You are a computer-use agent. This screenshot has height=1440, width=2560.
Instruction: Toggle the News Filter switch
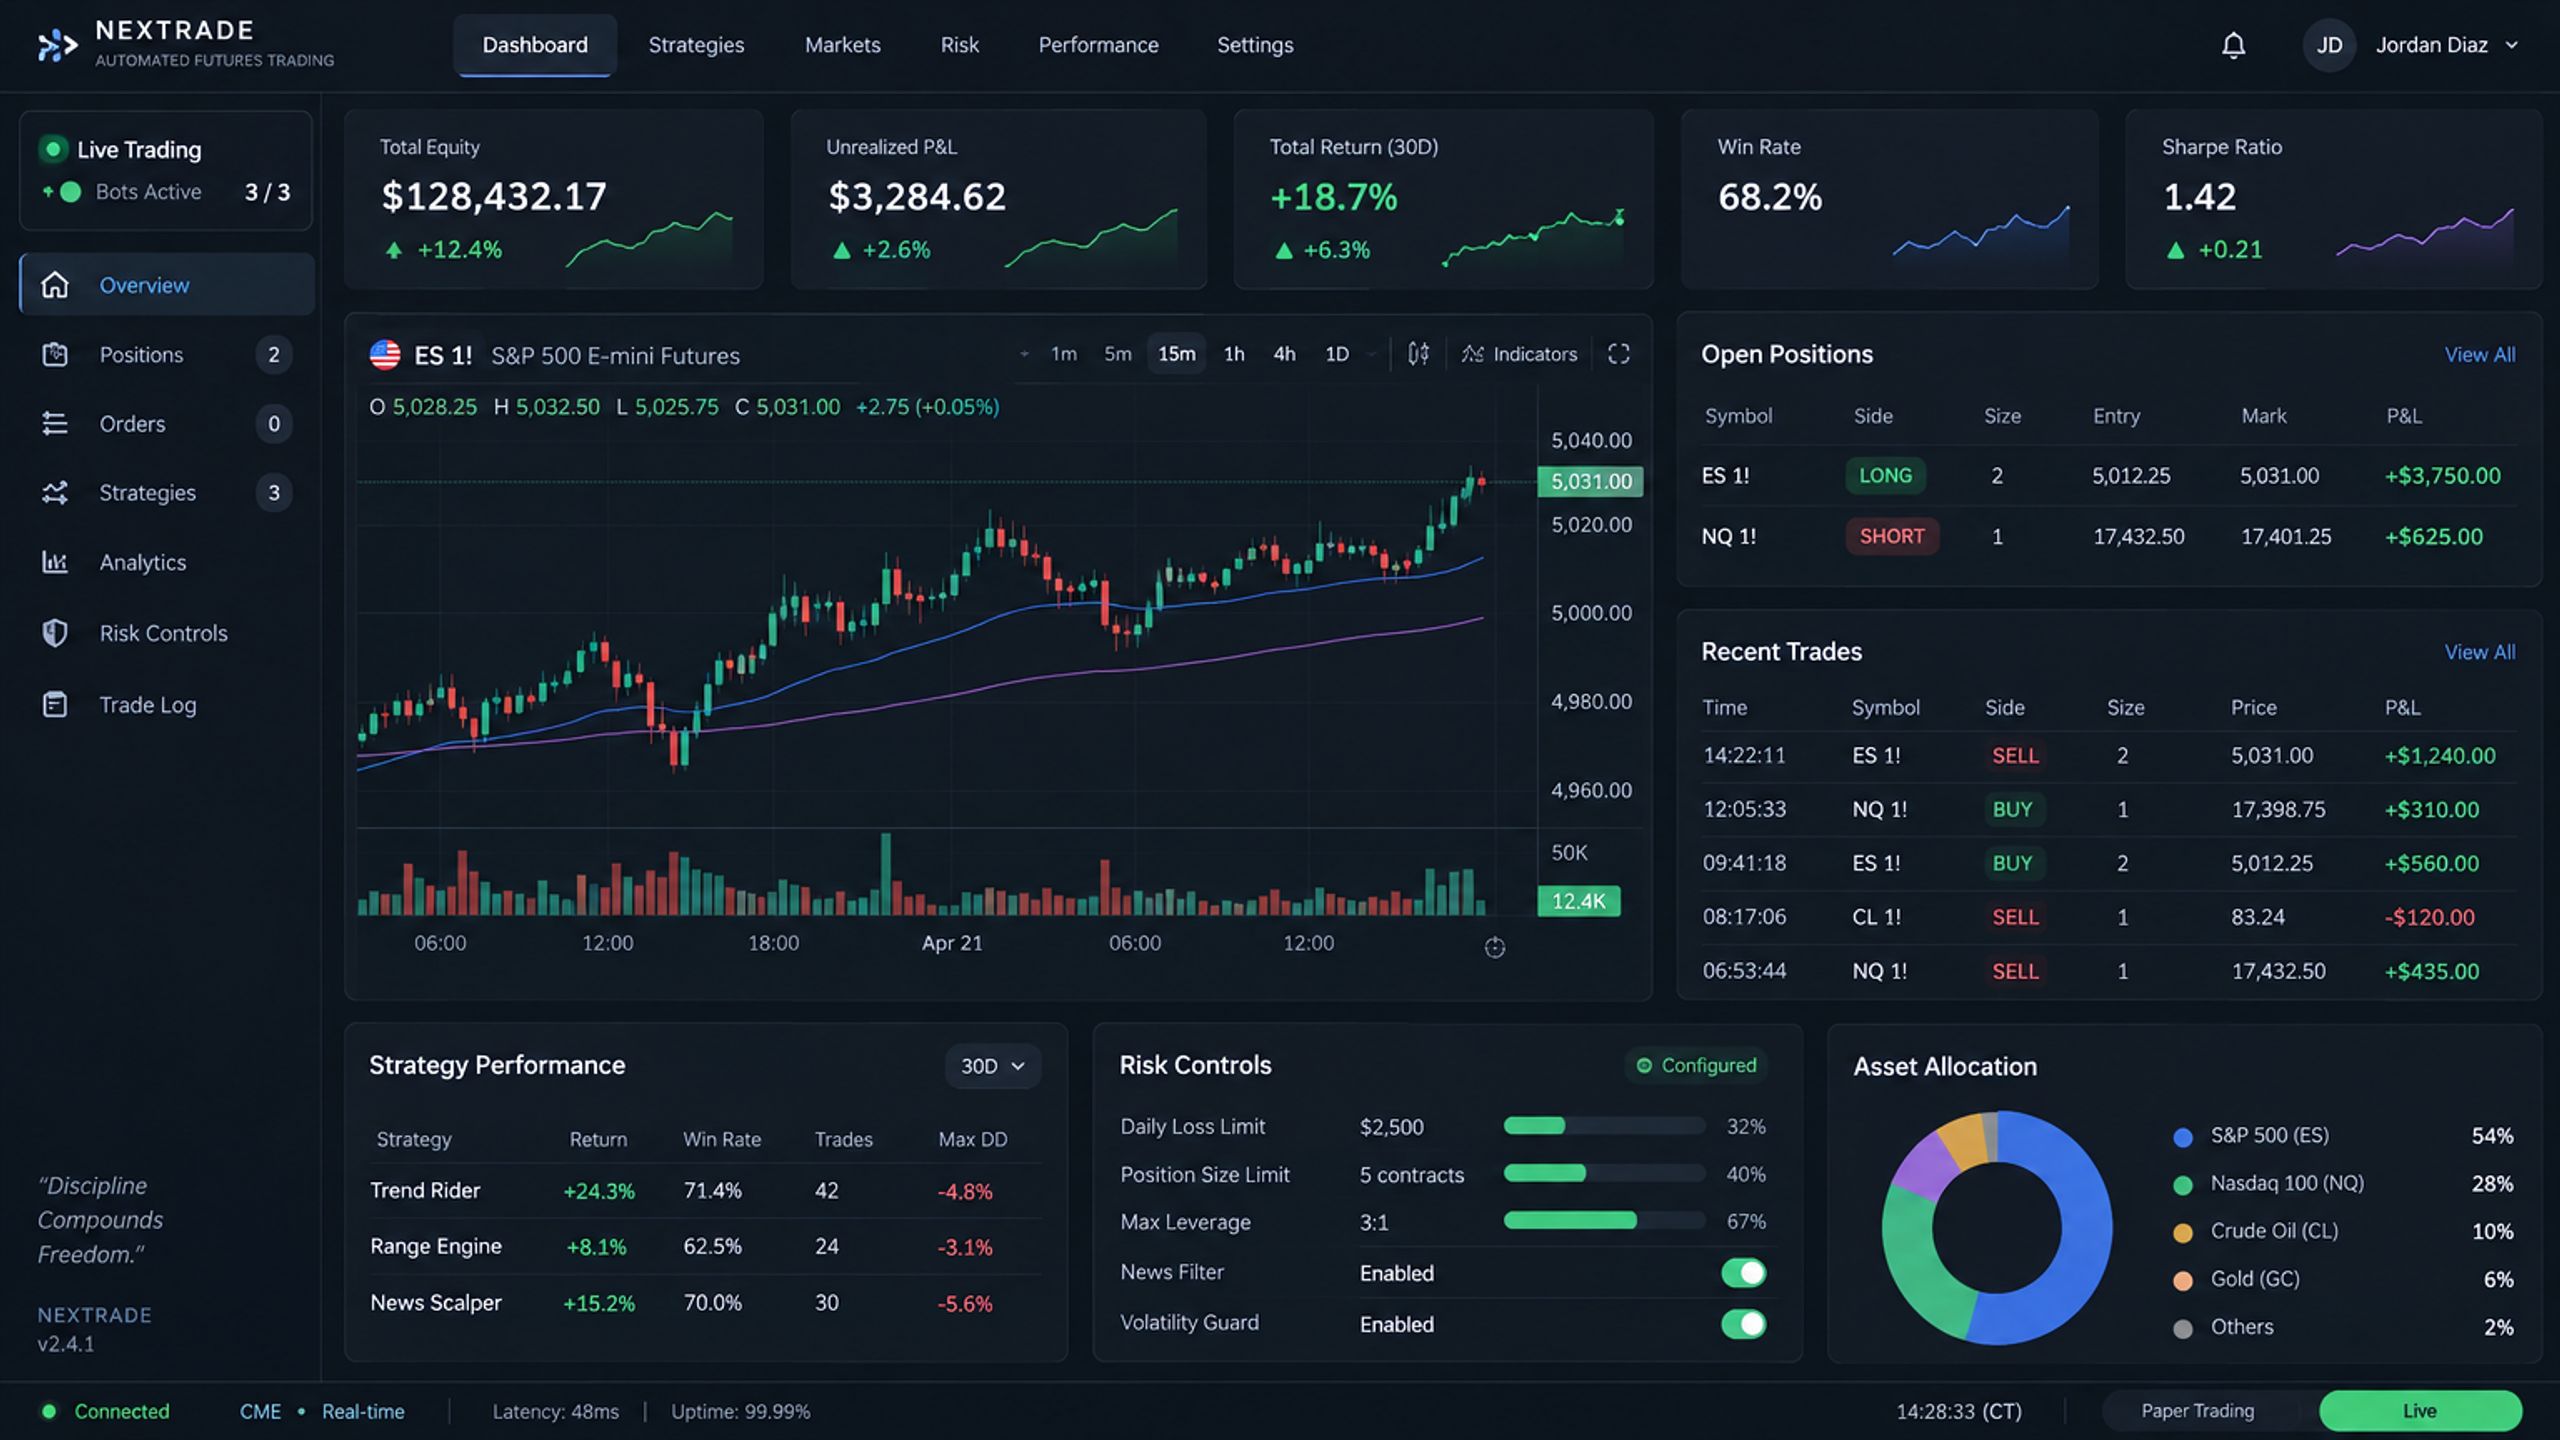pyautogui.click(x=1743, y=1273)
